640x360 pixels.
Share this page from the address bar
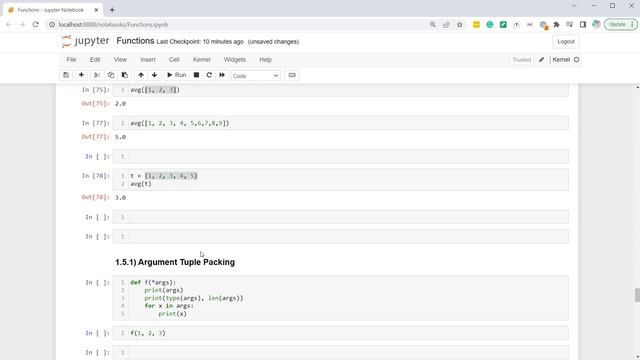tap(446, 24)
